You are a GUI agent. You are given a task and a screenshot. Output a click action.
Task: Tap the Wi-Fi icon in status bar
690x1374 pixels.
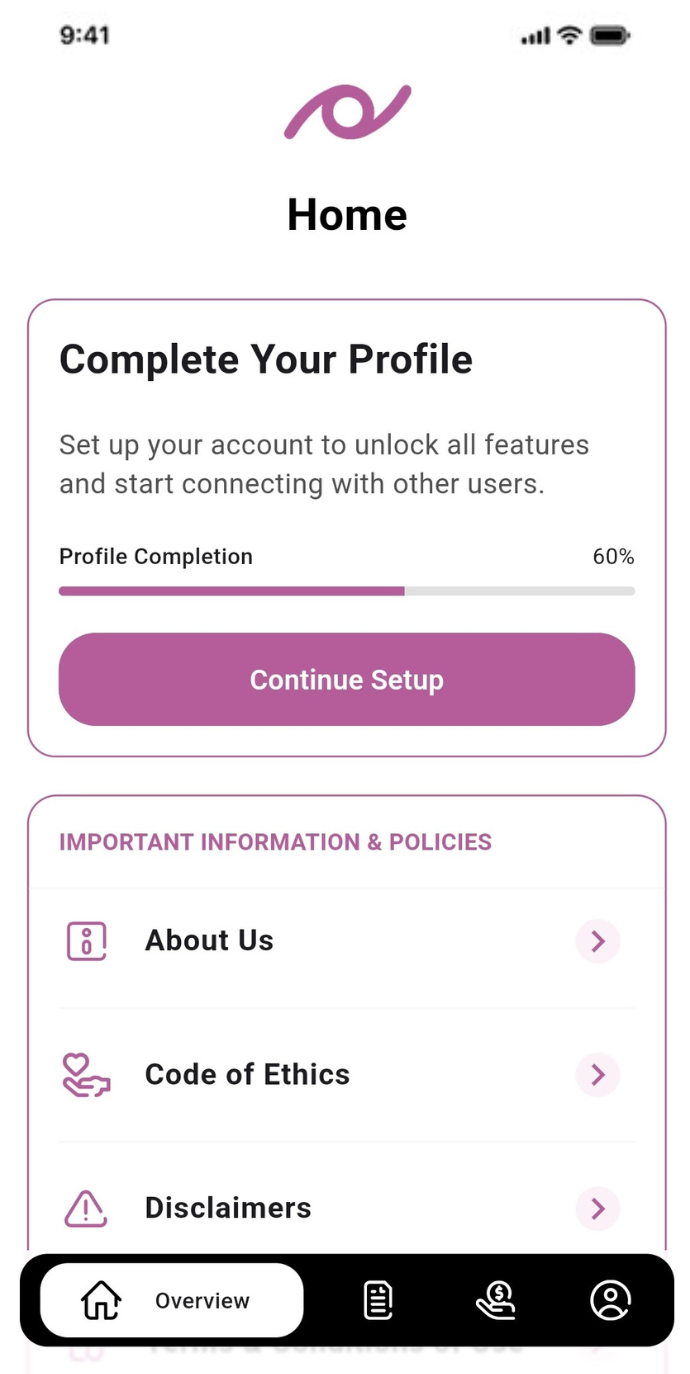[570, 36]
